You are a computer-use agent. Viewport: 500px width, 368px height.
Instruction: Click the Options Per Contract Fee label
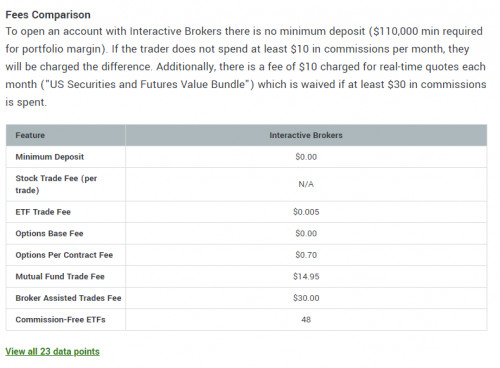(64, 255)
